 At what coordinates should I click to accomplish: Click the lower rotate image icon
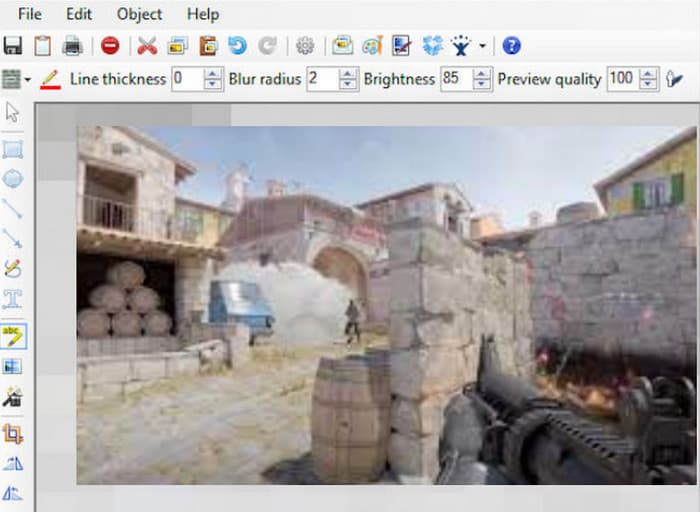coord(12,494)
